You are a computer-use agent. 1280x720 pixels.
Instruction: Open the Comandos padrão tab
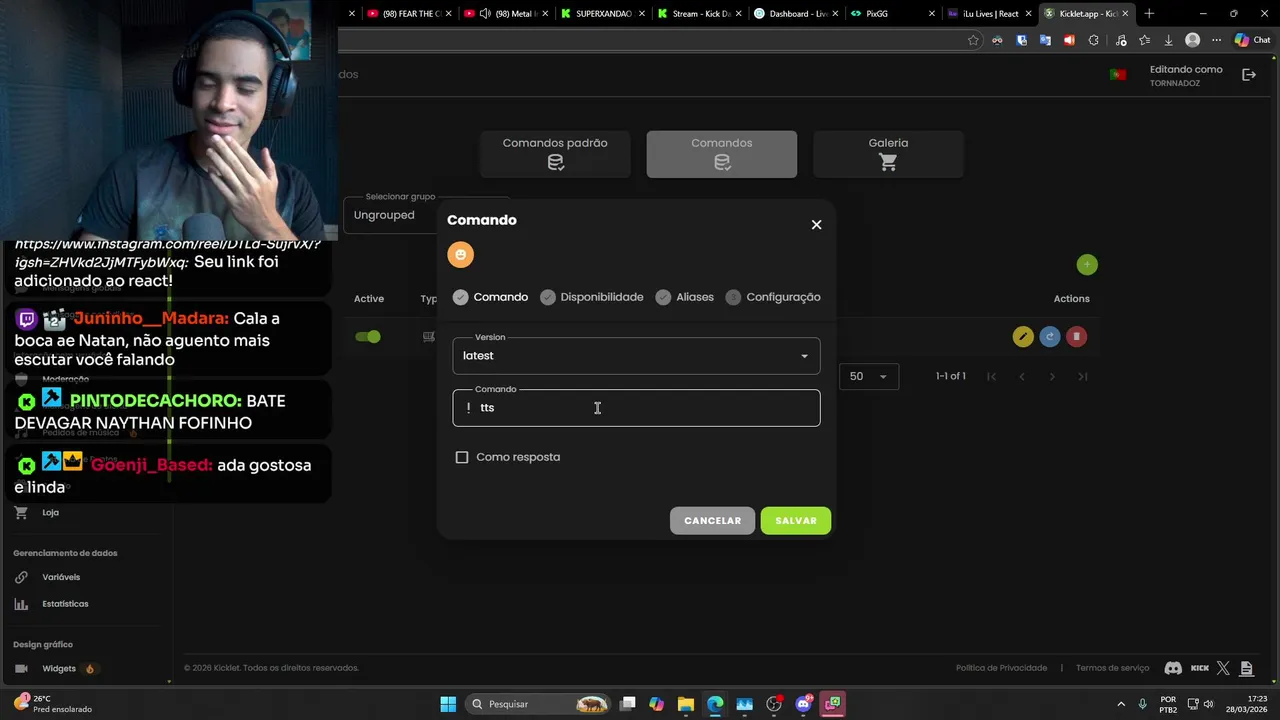[x=555, y=154]
